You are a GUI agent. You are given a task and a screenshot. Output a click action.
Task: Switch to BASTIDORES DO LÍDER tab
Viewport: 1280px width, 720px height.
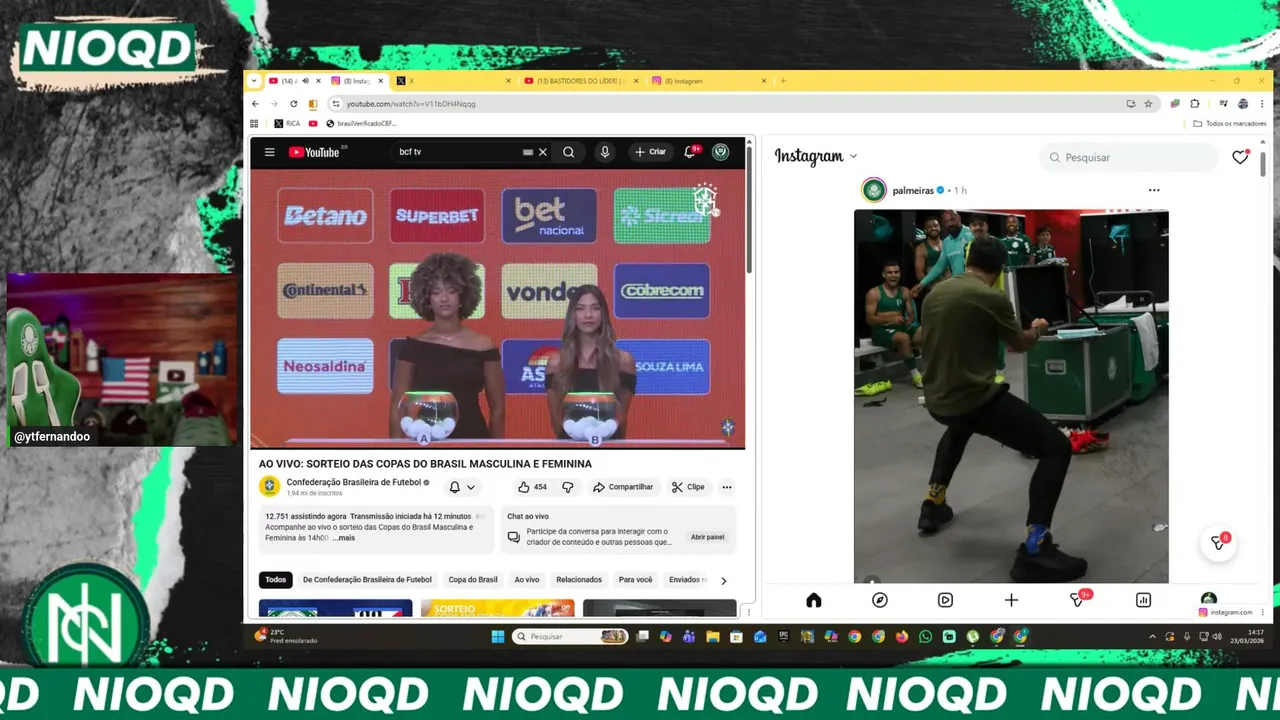tap(582, 81)
